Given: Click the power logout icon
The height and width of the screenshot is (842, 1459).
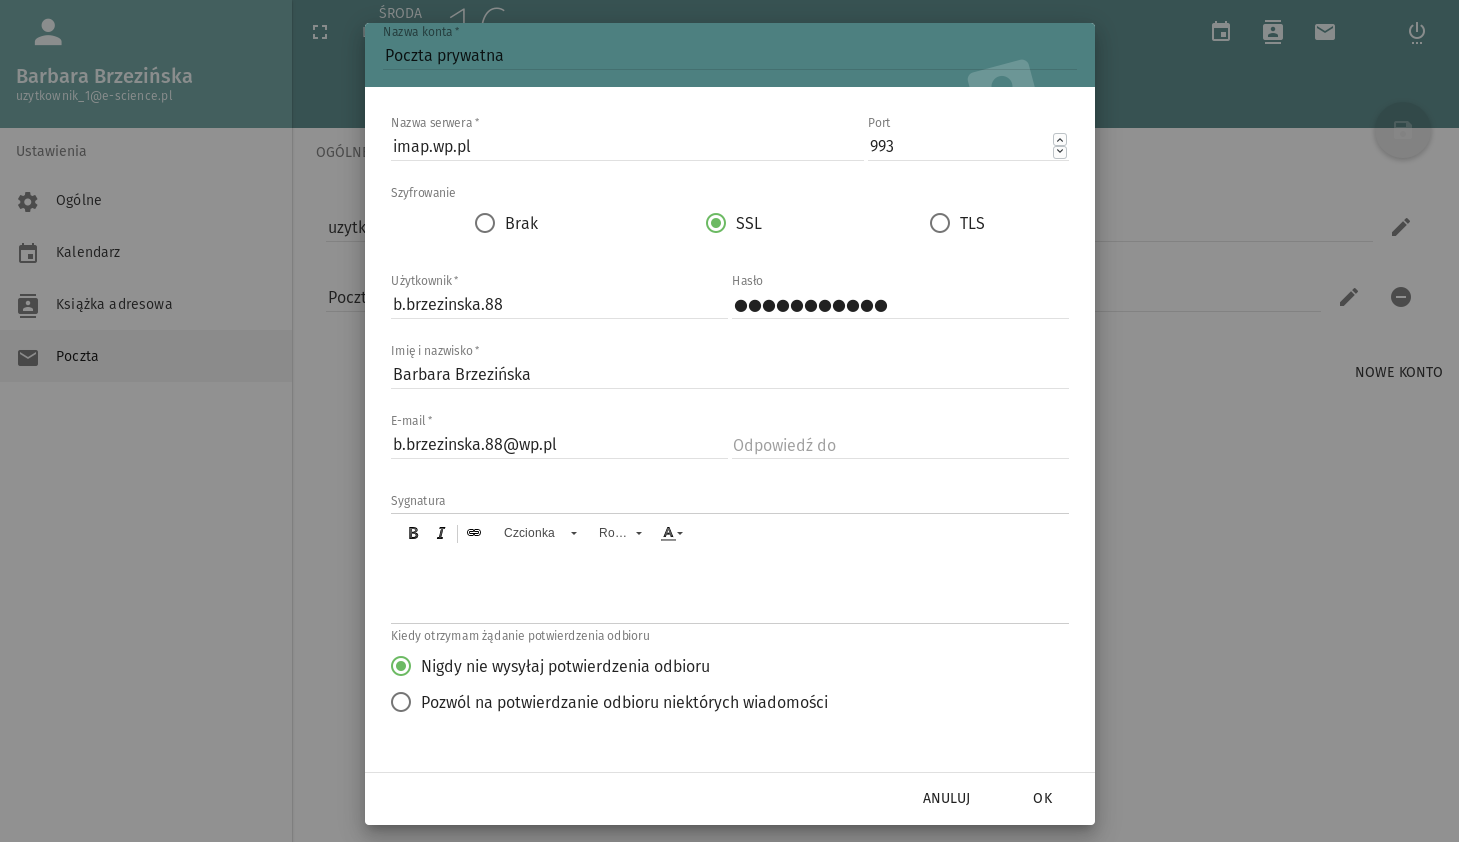Looking at the screenshot, I should tap(1417, 32).
